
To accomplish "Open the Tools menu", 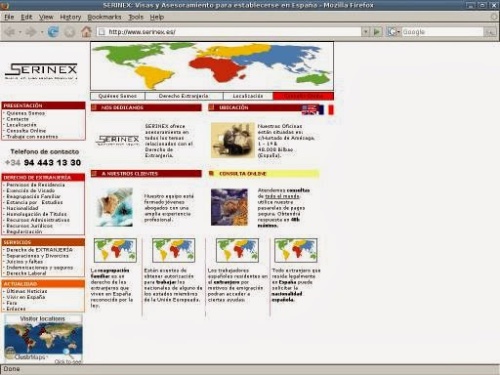I will pyautogui.click(x=136, y=17).
